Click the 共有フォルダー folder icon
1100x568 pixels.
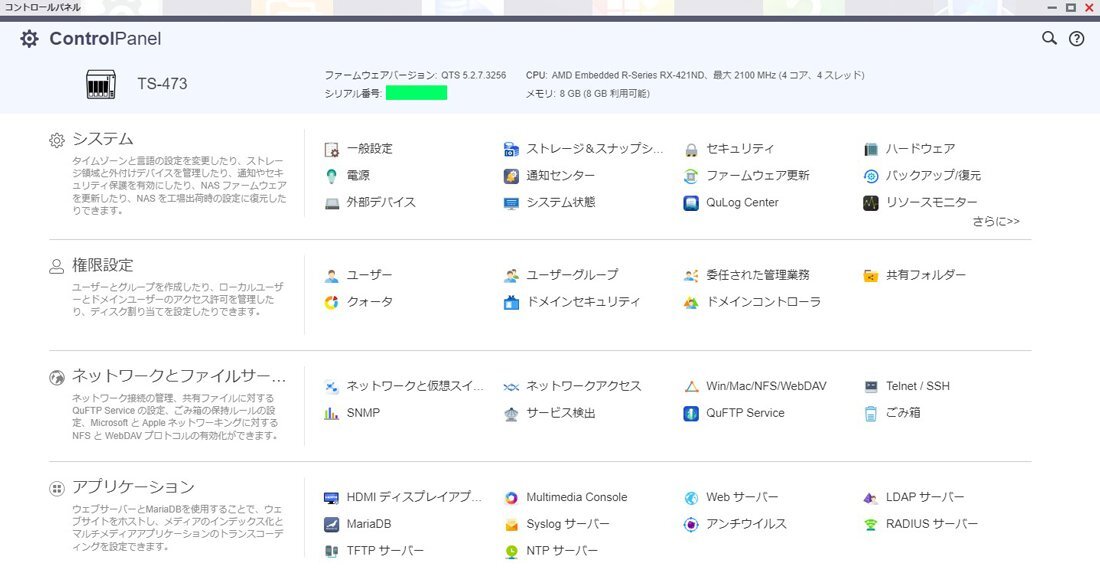pyautogui.click(x=871, y=276)
